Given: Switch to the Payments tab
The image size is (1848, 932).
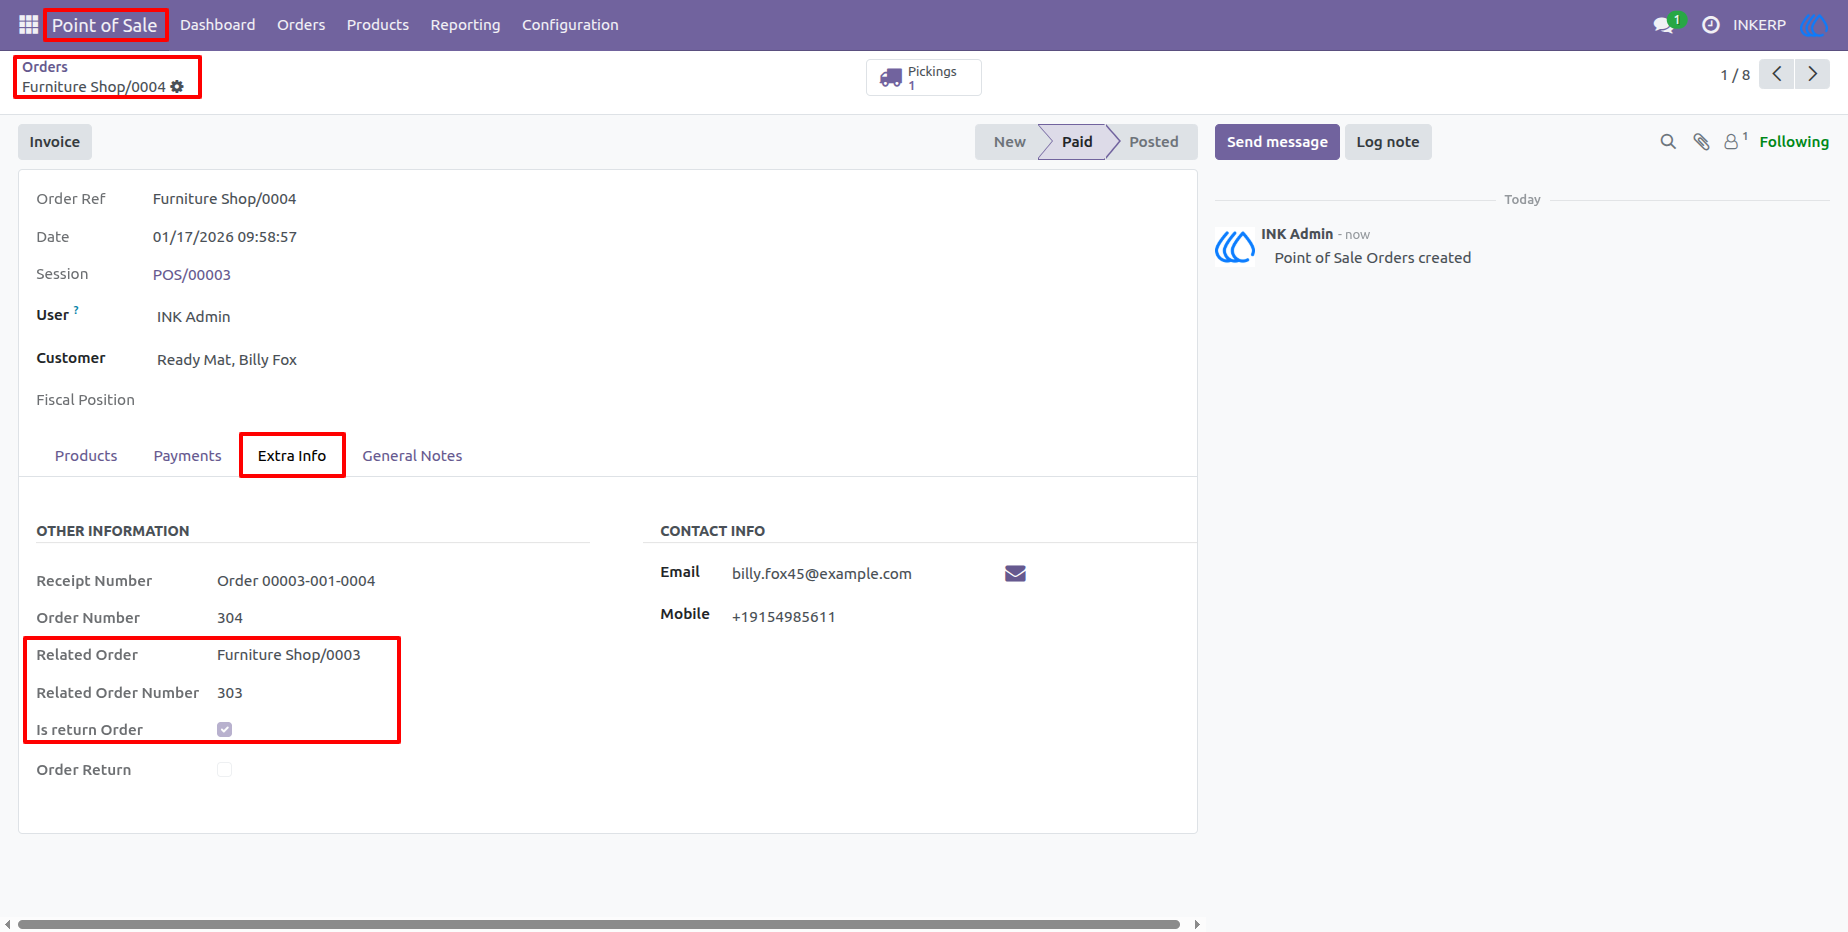Looking at the screenshot, I should [x=187, y=456].
